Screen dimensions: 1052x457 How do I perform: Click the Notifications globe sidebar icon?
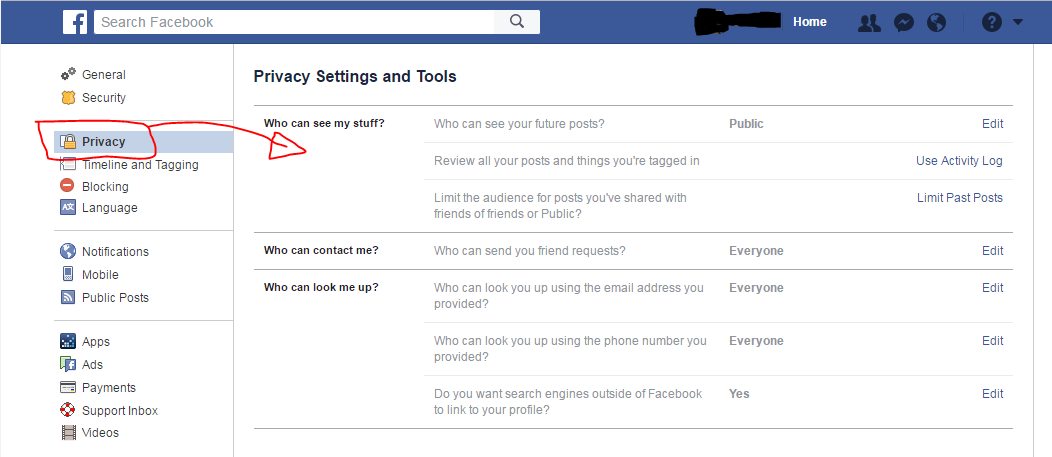[x=68, y=252]
